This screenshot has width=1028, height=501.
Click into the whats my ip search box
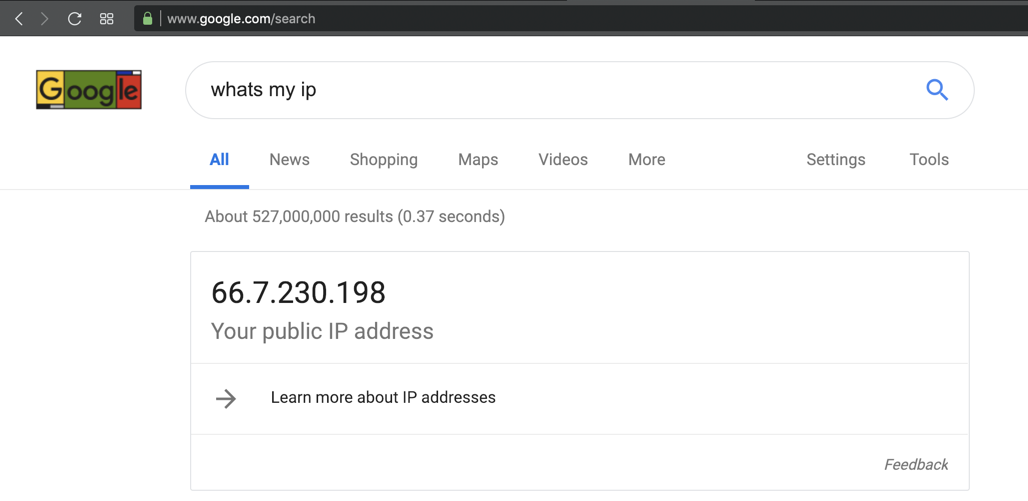click(550, 90)
